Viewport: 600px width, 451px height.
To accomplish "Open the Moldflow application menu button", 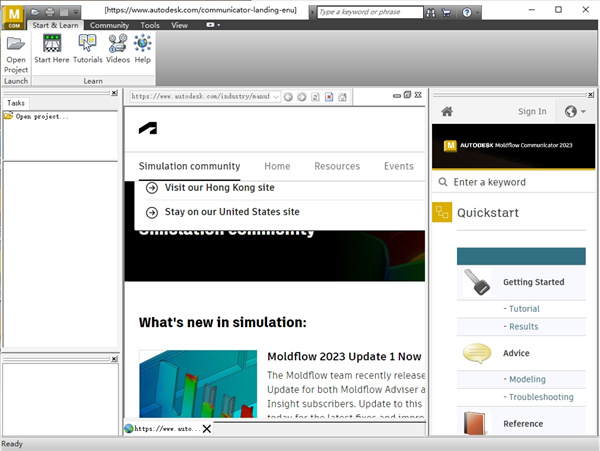I will click(14, 17).
